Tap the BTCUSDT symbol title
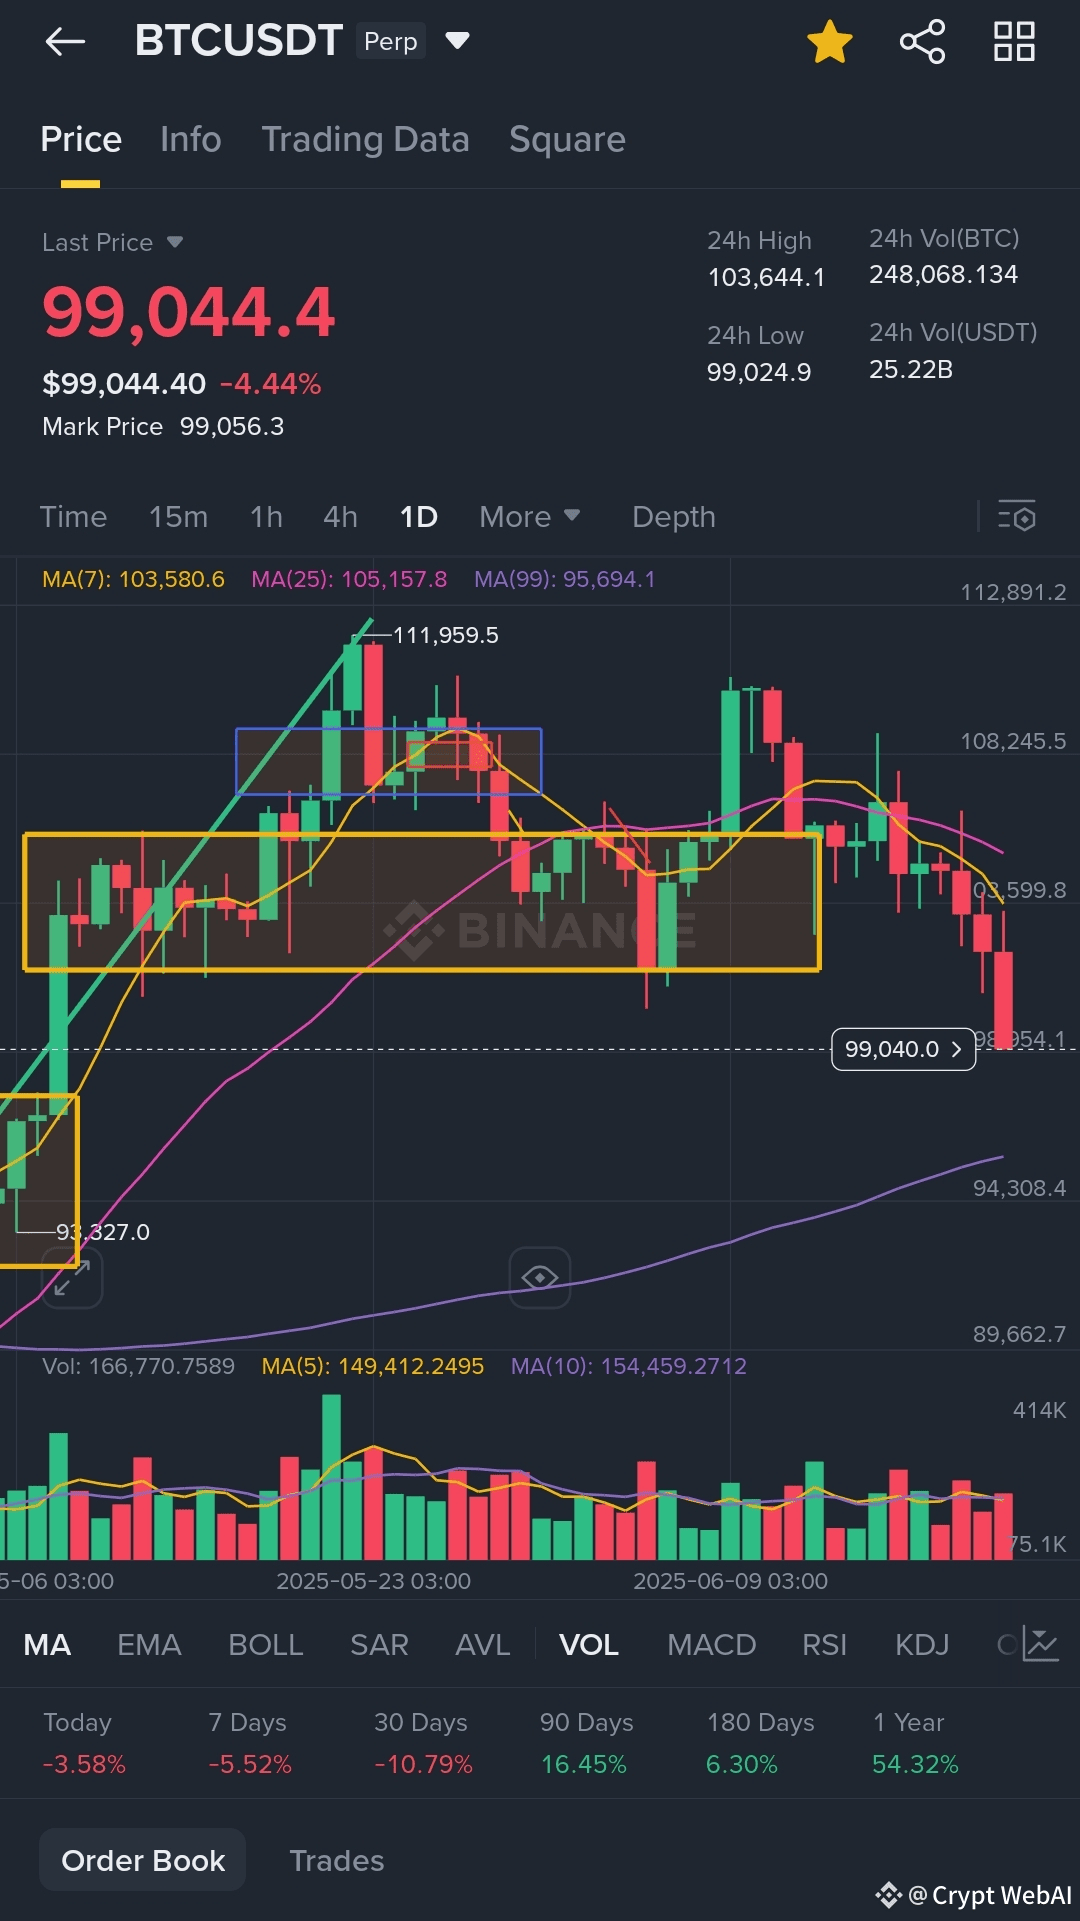The image size is (1080, 1921). (x=239, y=41)
